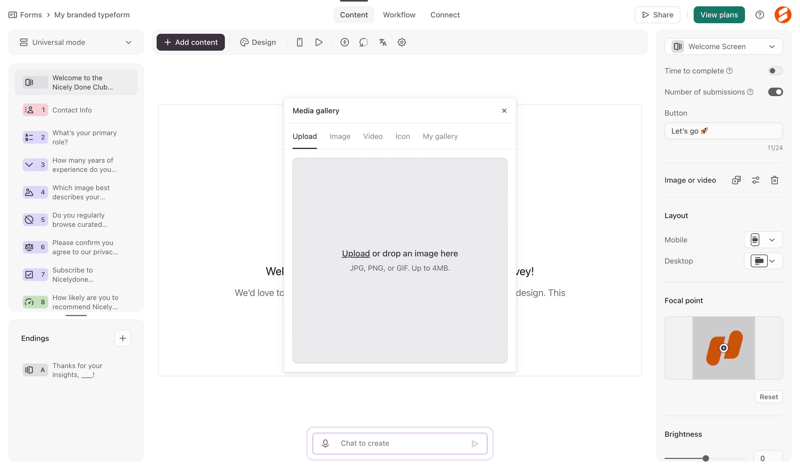Screen dimensions: 800x470
Task: Select ending A Thanks for your insights
Action: pyautogui.click(x=76, y=370)
